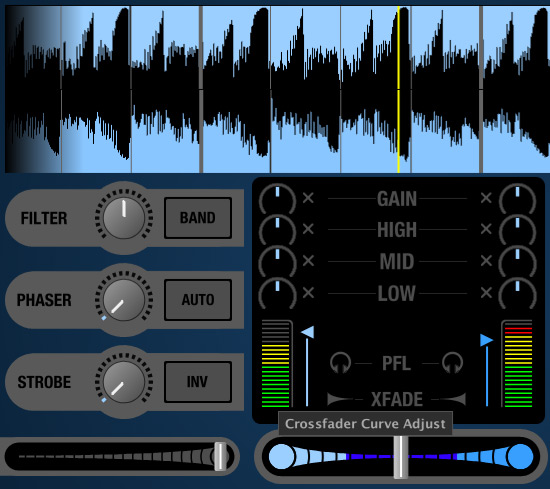
Task: Click the right deck GAIN knob
Action: point(518,199)
